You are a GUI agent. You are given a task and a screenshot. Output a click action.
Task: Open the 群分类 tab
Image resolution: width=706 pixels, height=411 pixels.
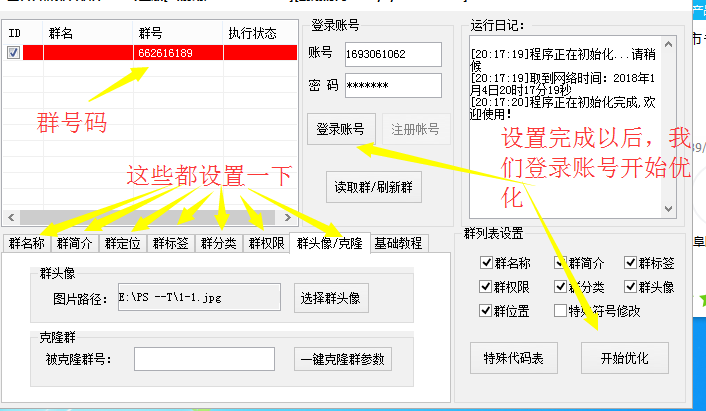[219, 244]
